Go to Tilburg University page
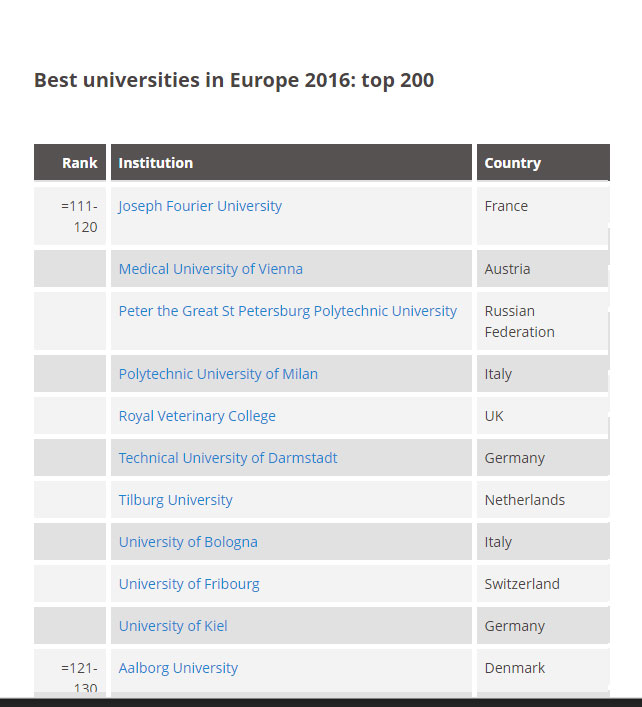Viewport: 642px width, 707px height. [175, 500]
